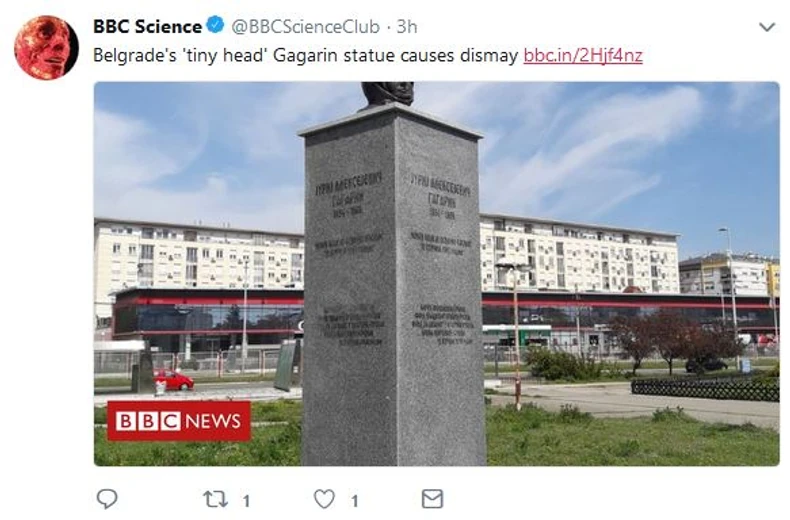
Task: Click the BBC News logo on the photo
Action: [178, 421]
